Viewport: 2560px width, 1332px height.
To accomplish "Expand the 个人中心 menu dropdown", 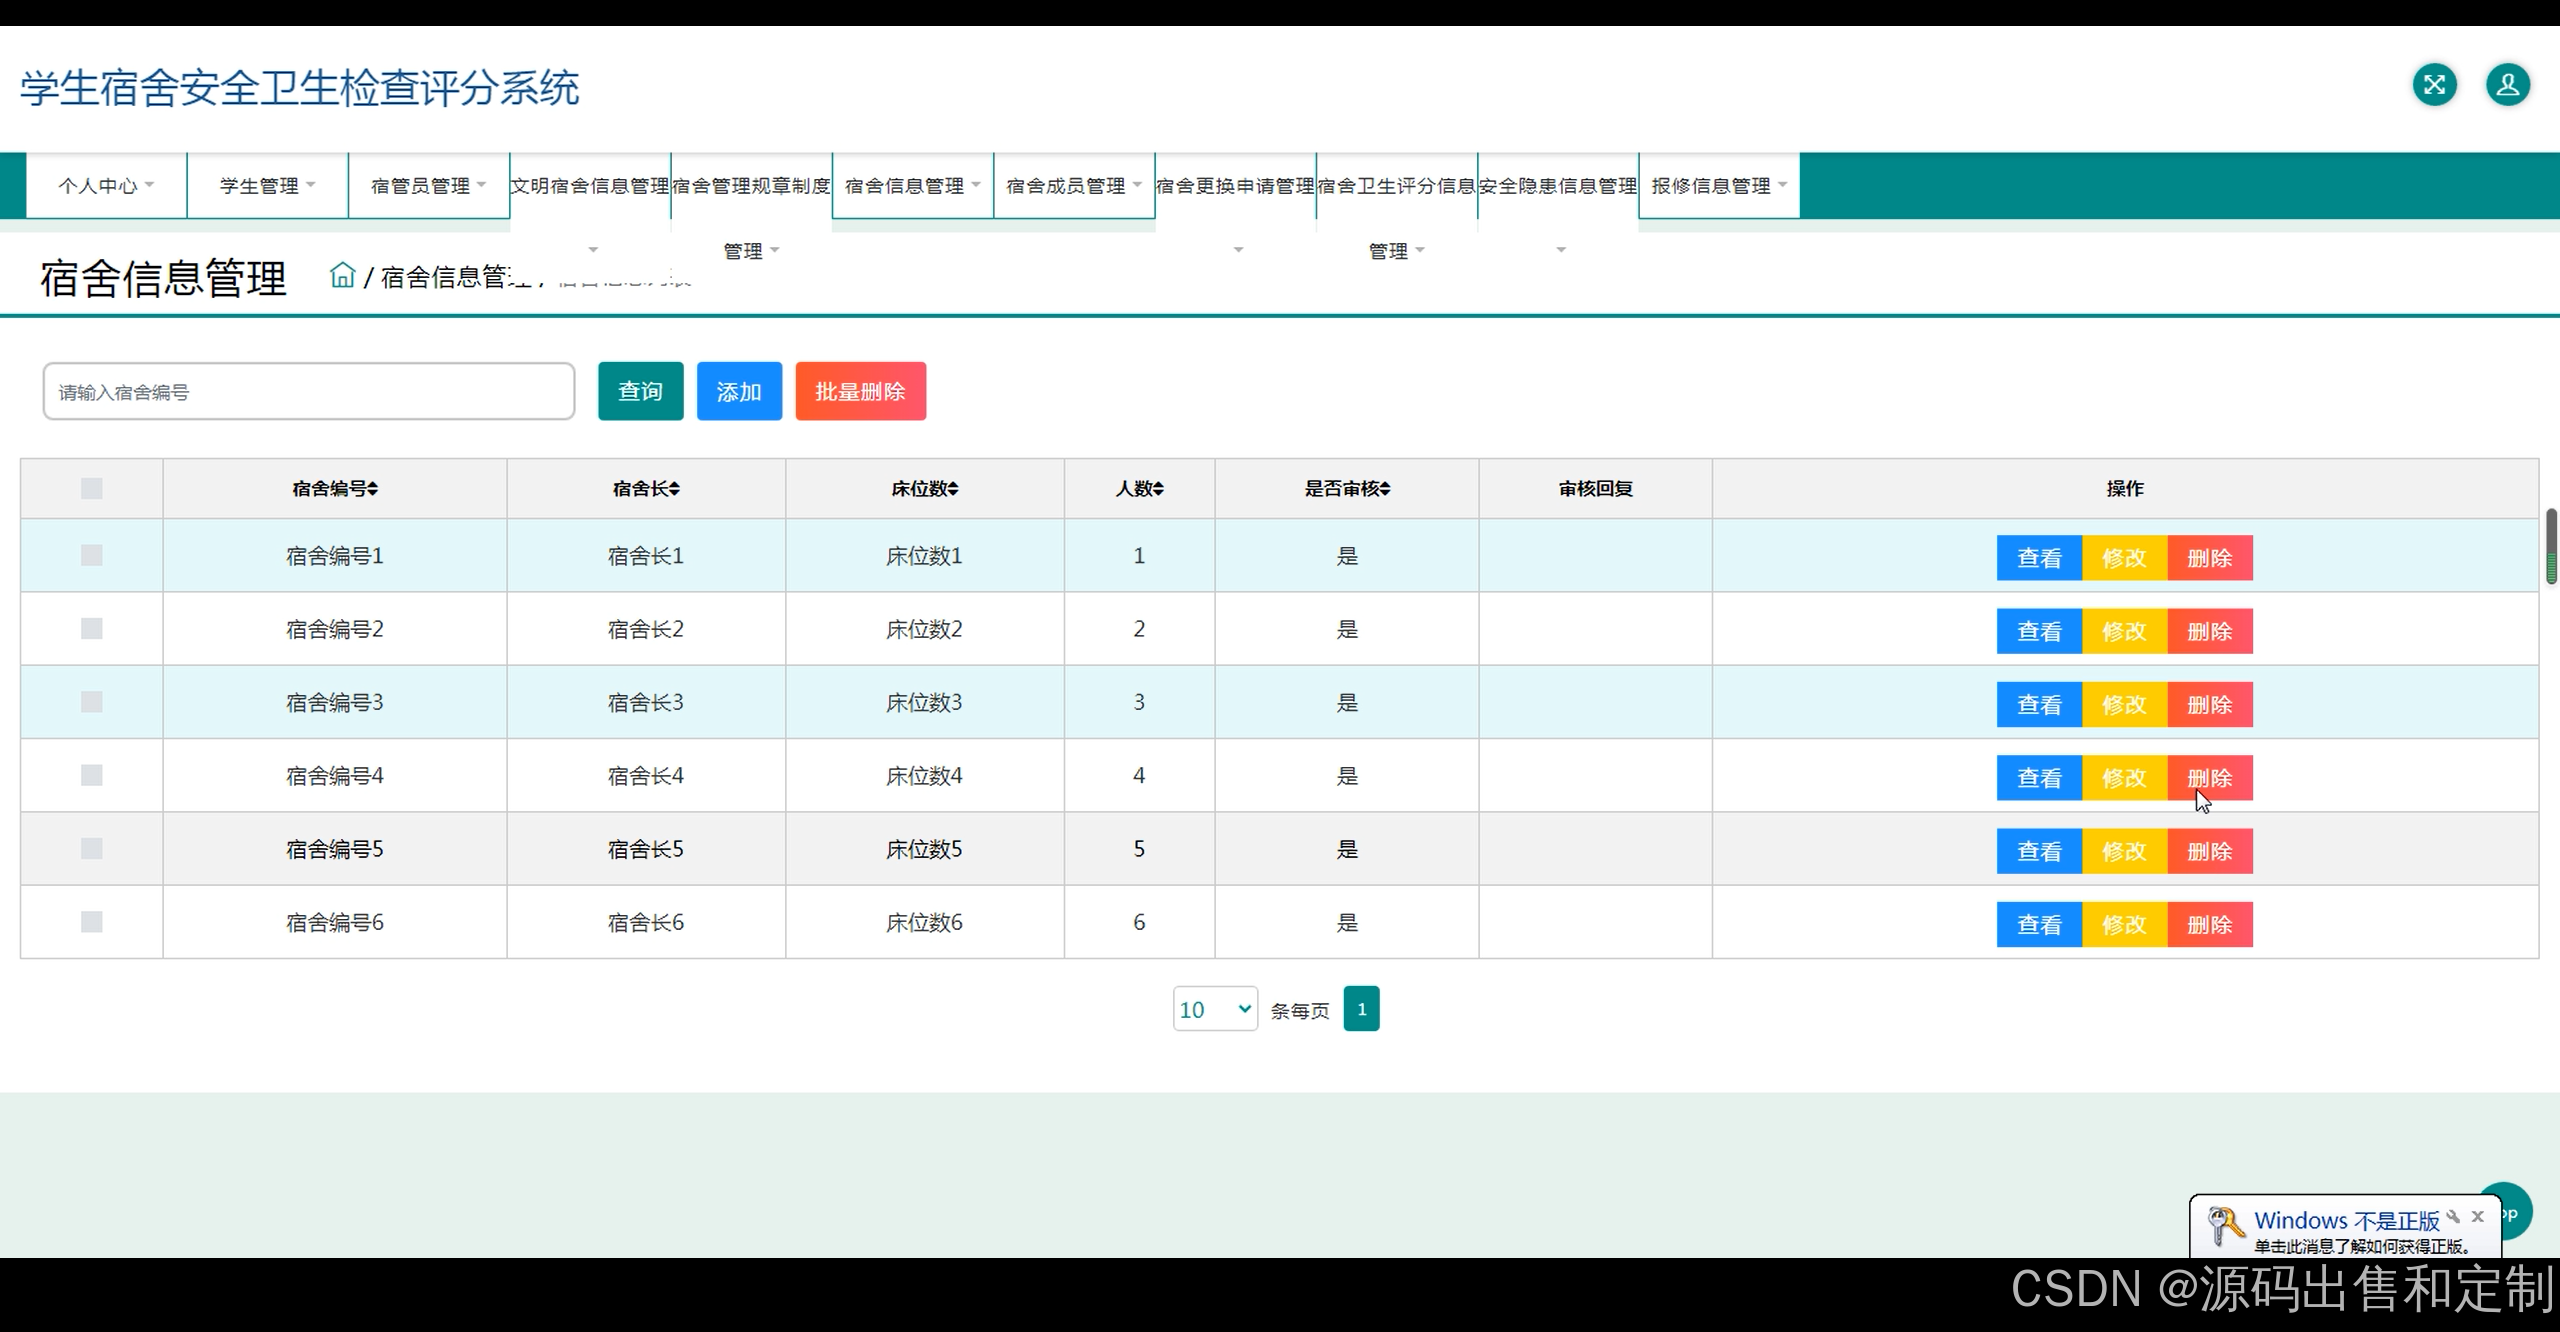I will (106, 186).
